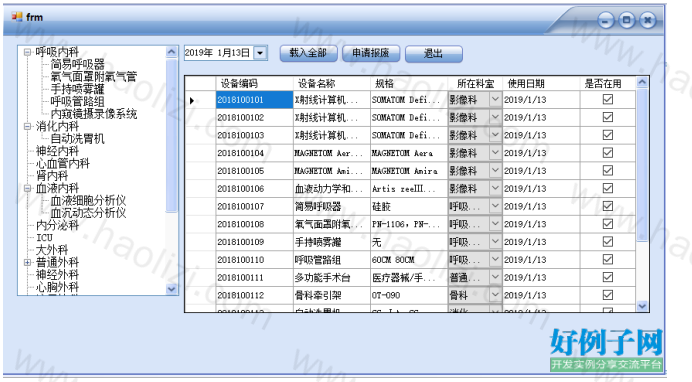
Task: Click grid scrollbar down arrow
Action: point(642,306)
